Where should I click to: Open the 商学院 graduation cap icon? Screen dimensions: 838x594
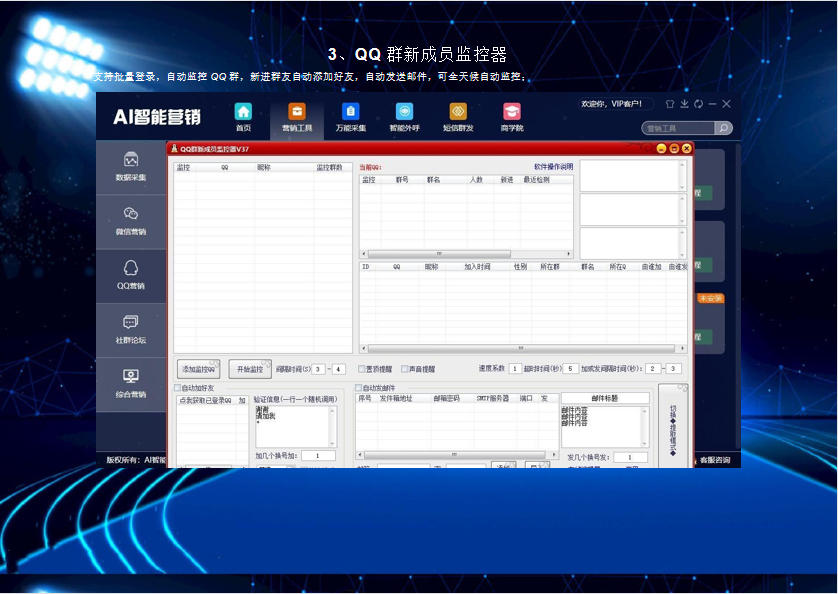(x=511, y=112)
